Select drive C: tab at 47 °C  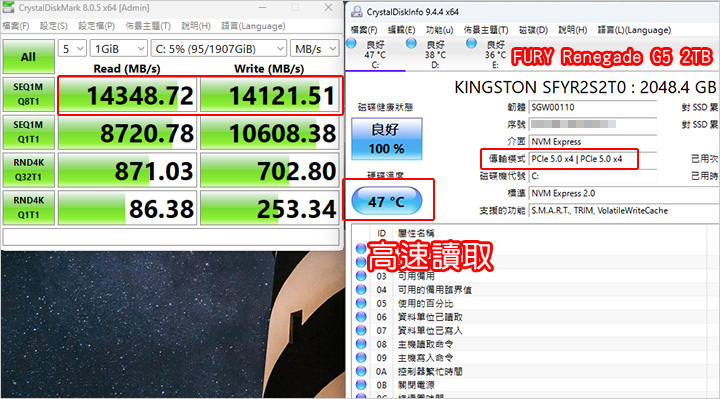375,54
